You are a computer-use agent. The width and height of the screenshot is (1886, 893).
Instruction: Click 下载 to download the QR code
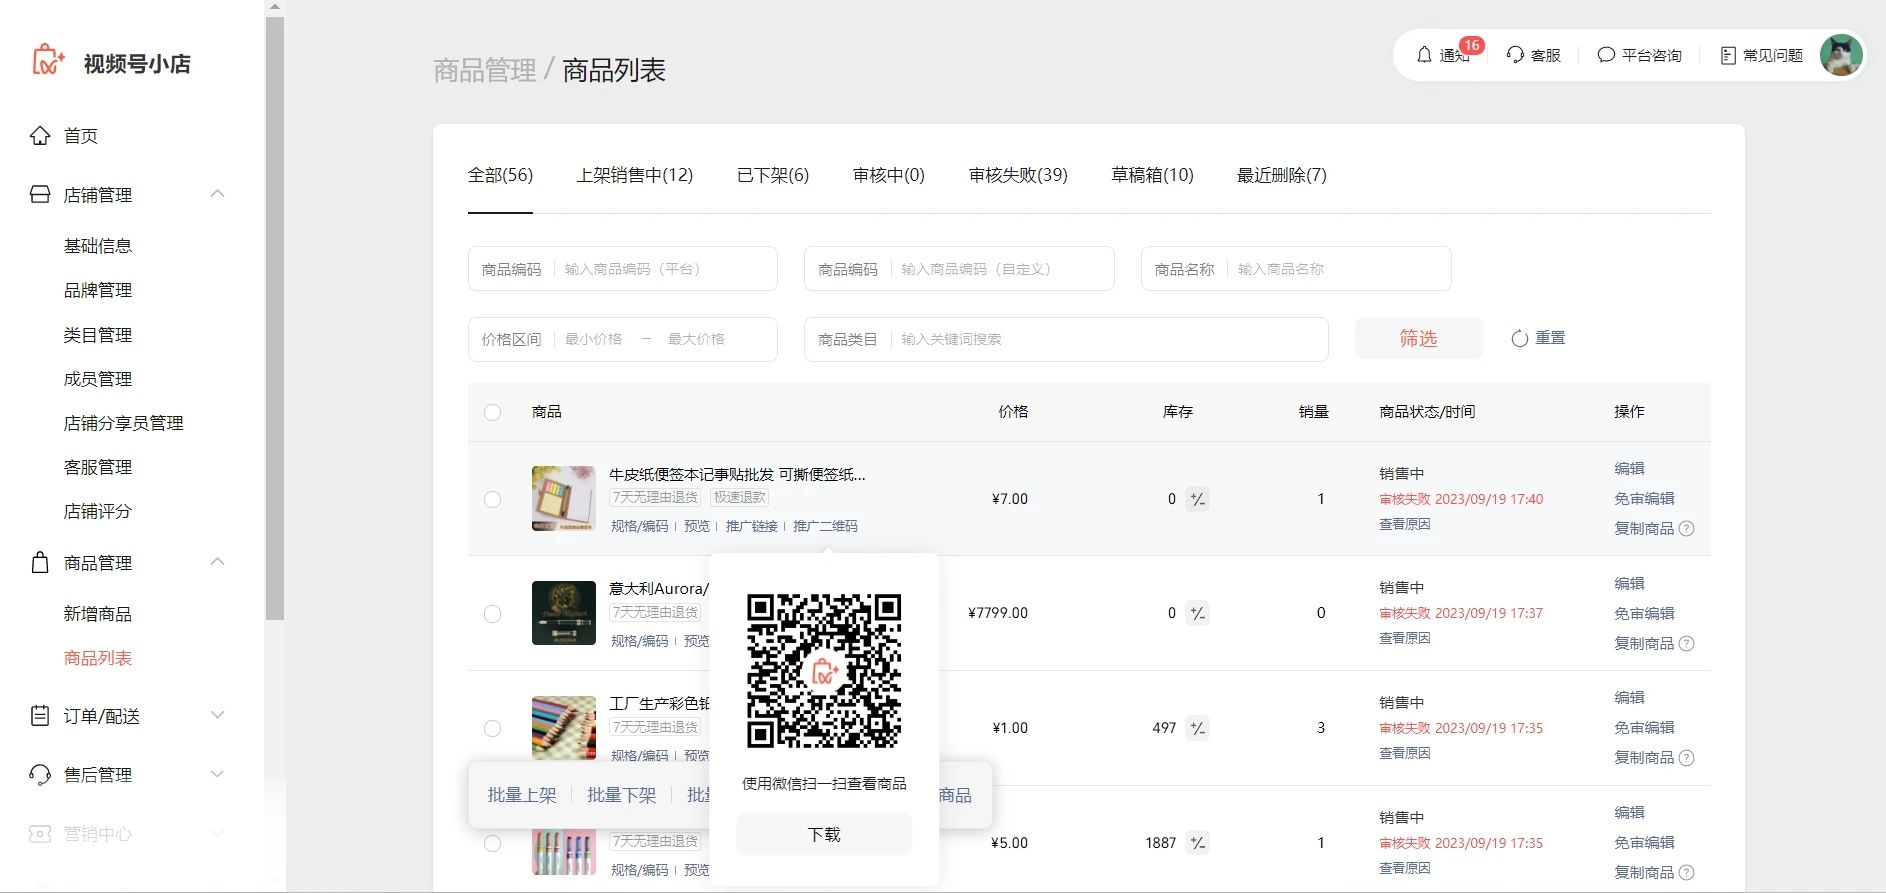[824, 834]
